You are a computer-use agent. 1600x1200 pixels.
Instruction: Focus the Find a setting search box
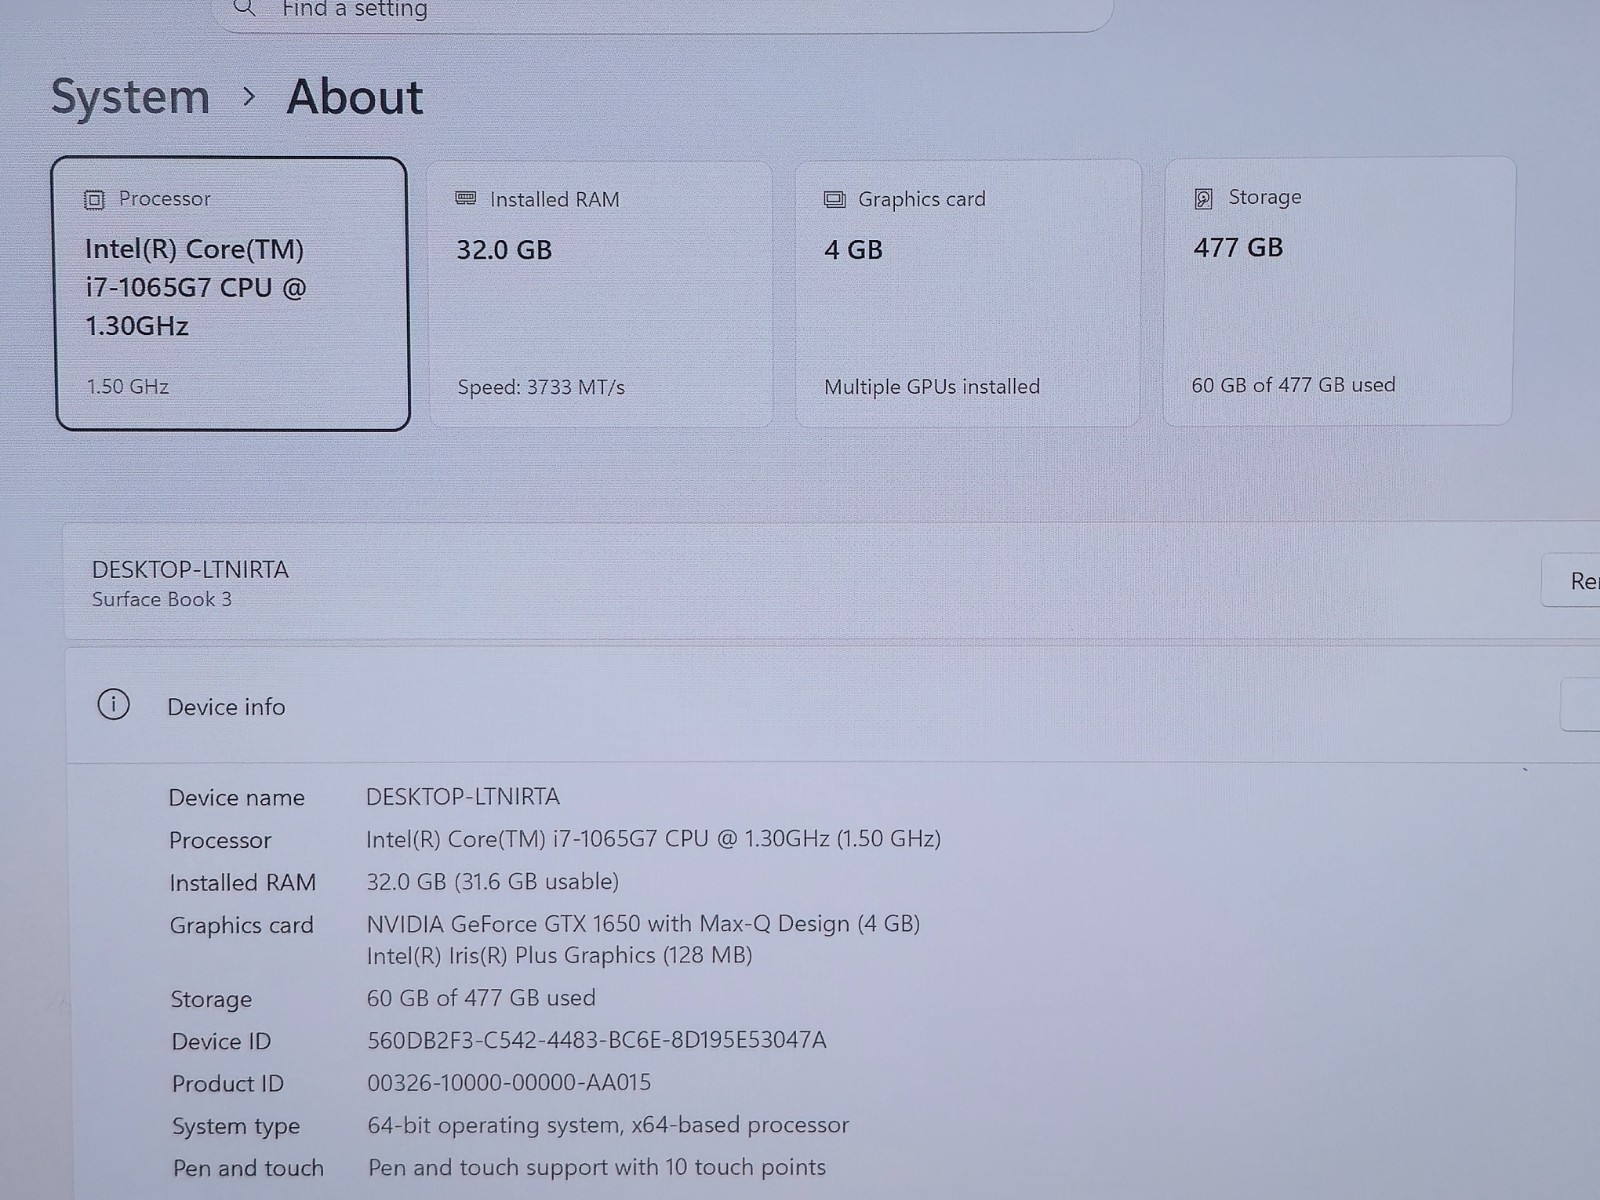click(x=664, y=12)
